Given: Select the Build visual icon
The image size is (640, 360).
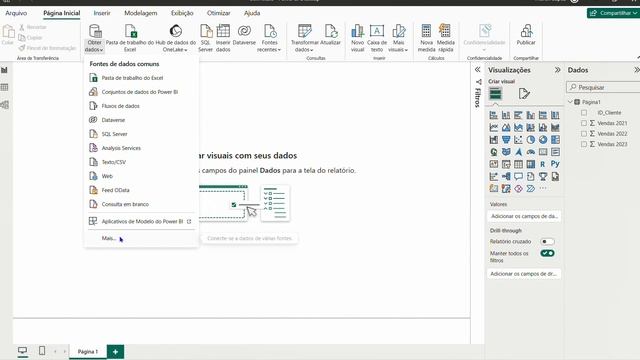Looking at the screenshot, I should (496, 94).
